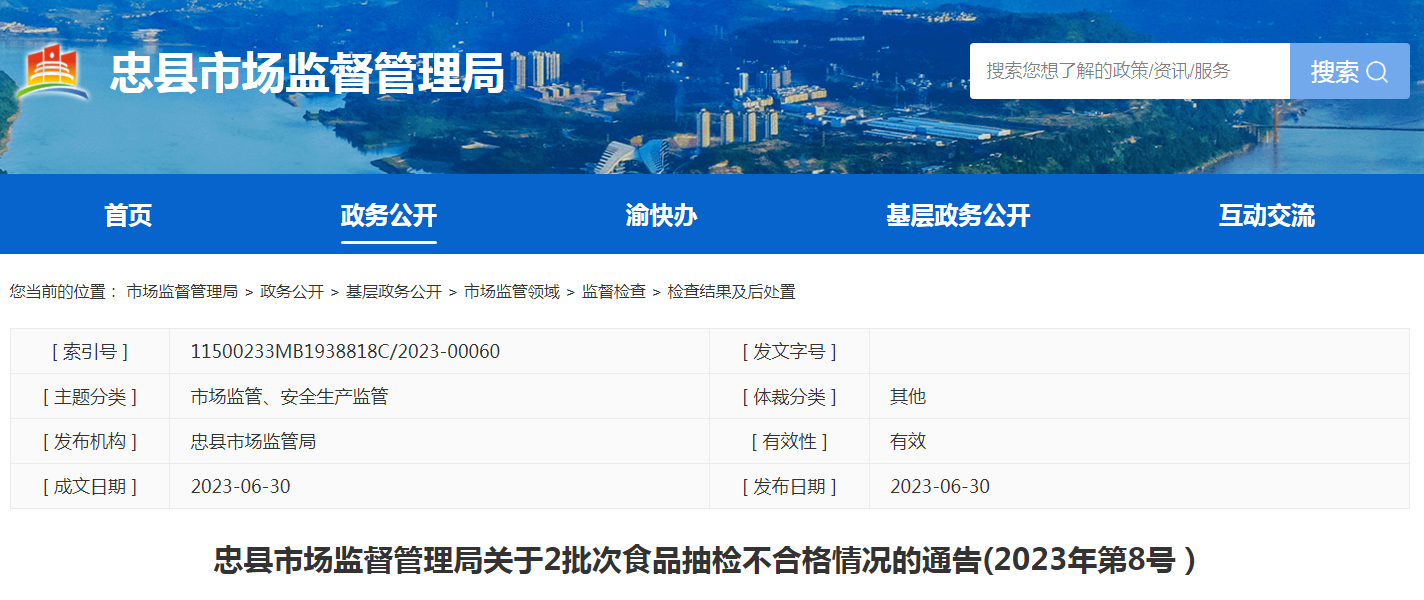This screenshot has height=600, width=1424.
Task: Select the index number 11500233MB1938818C/2023-00060
Action: click(346, 351)
